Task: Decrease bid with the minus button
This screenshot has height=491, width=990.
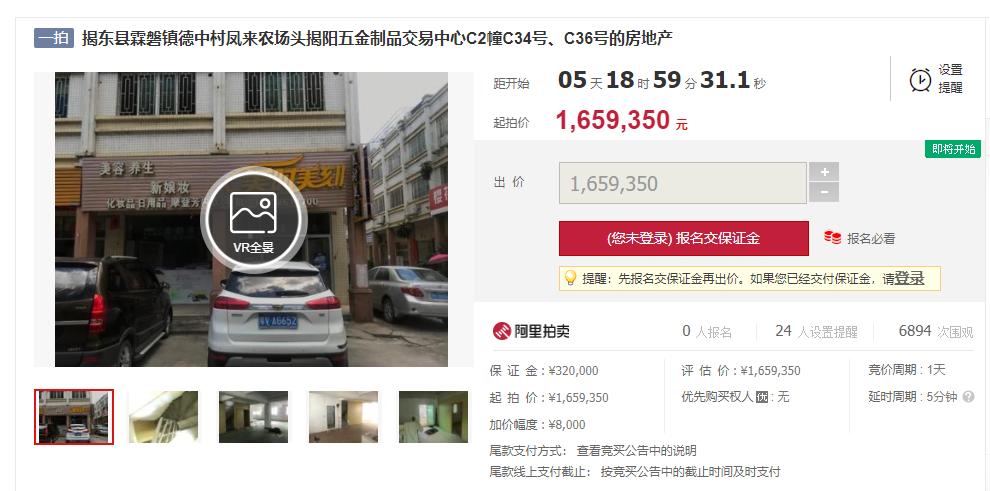Action: (x=824, y=192)
